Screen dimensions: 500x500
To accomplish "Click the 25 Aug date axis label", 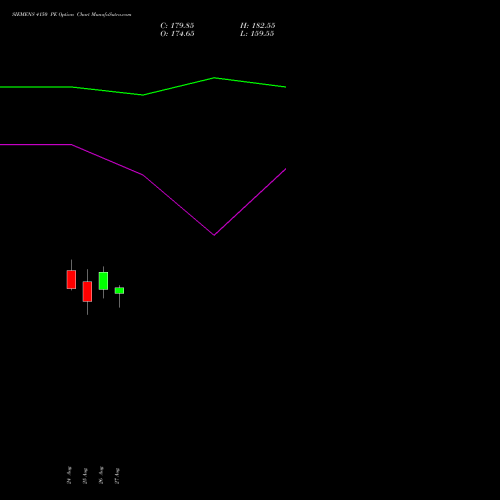I will [85, 476].
